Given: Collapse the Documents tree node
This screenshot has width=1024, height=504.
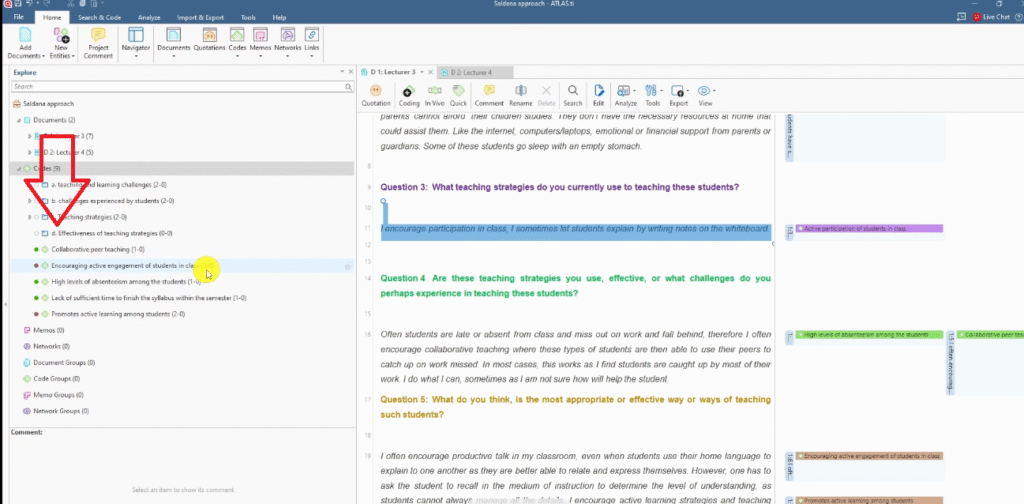Looking at the screenshot, I should pyautogui.click(x=17, y=120).
